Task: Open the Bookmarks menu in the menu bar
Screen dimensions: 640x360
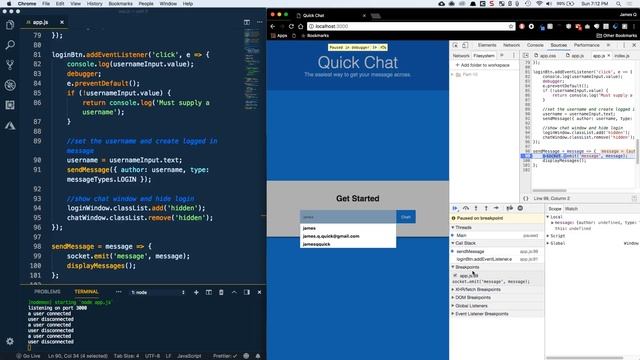Action: pyautogui.click(x=120, y=4)
